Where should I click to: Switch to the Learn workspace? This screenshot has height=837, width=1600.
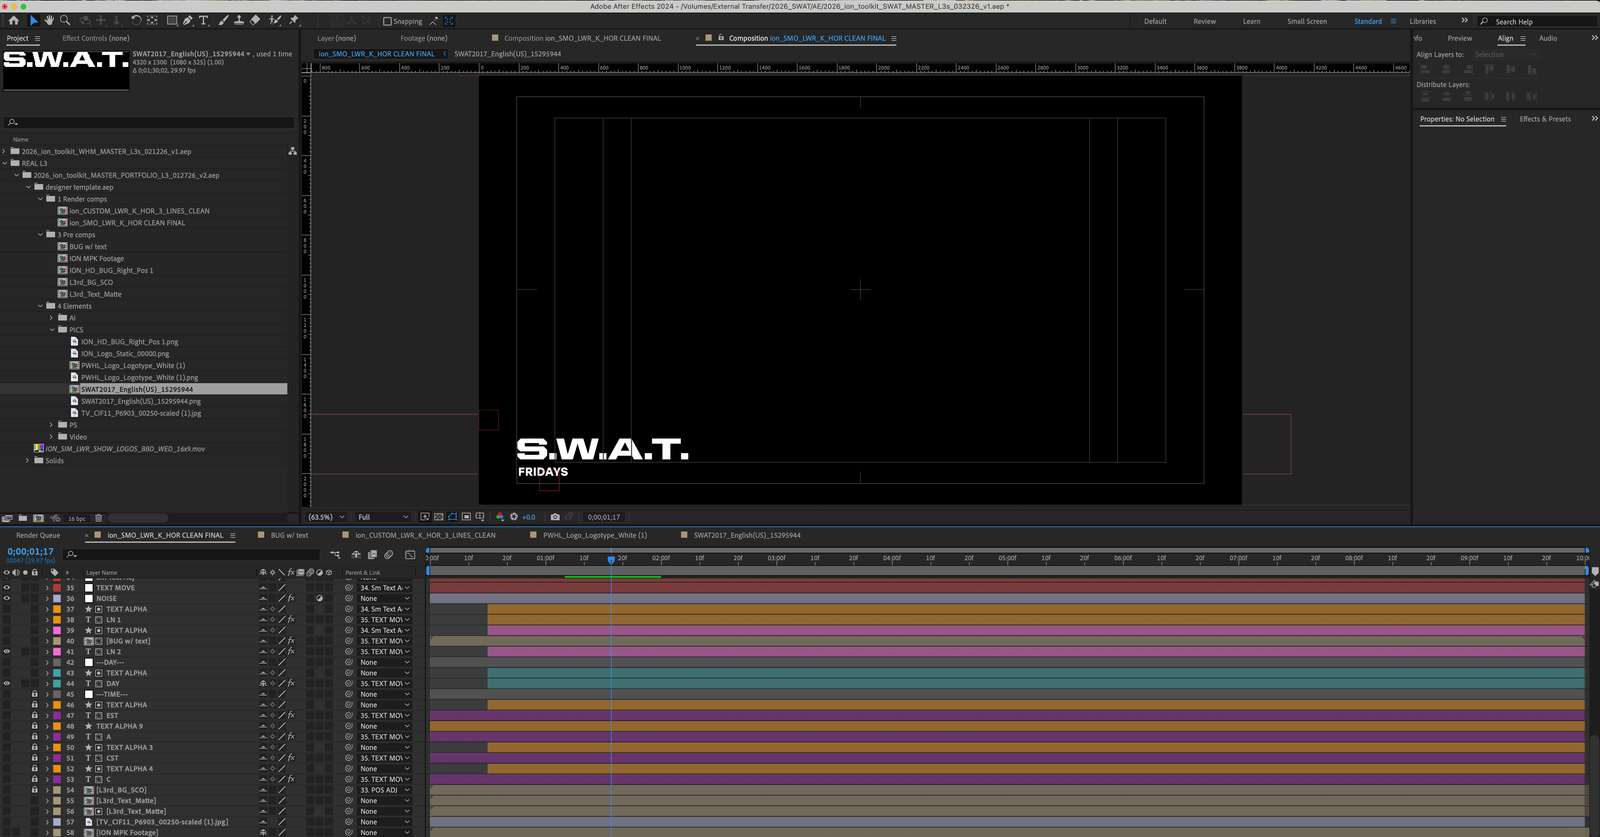pos(1251,21)
